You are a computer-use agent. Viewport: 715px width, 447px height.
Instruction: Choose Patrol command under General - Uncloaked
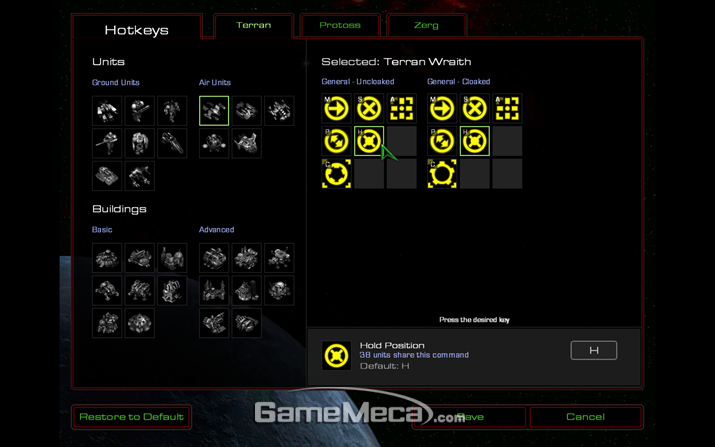pyautogui.click(x=337, y=141)
